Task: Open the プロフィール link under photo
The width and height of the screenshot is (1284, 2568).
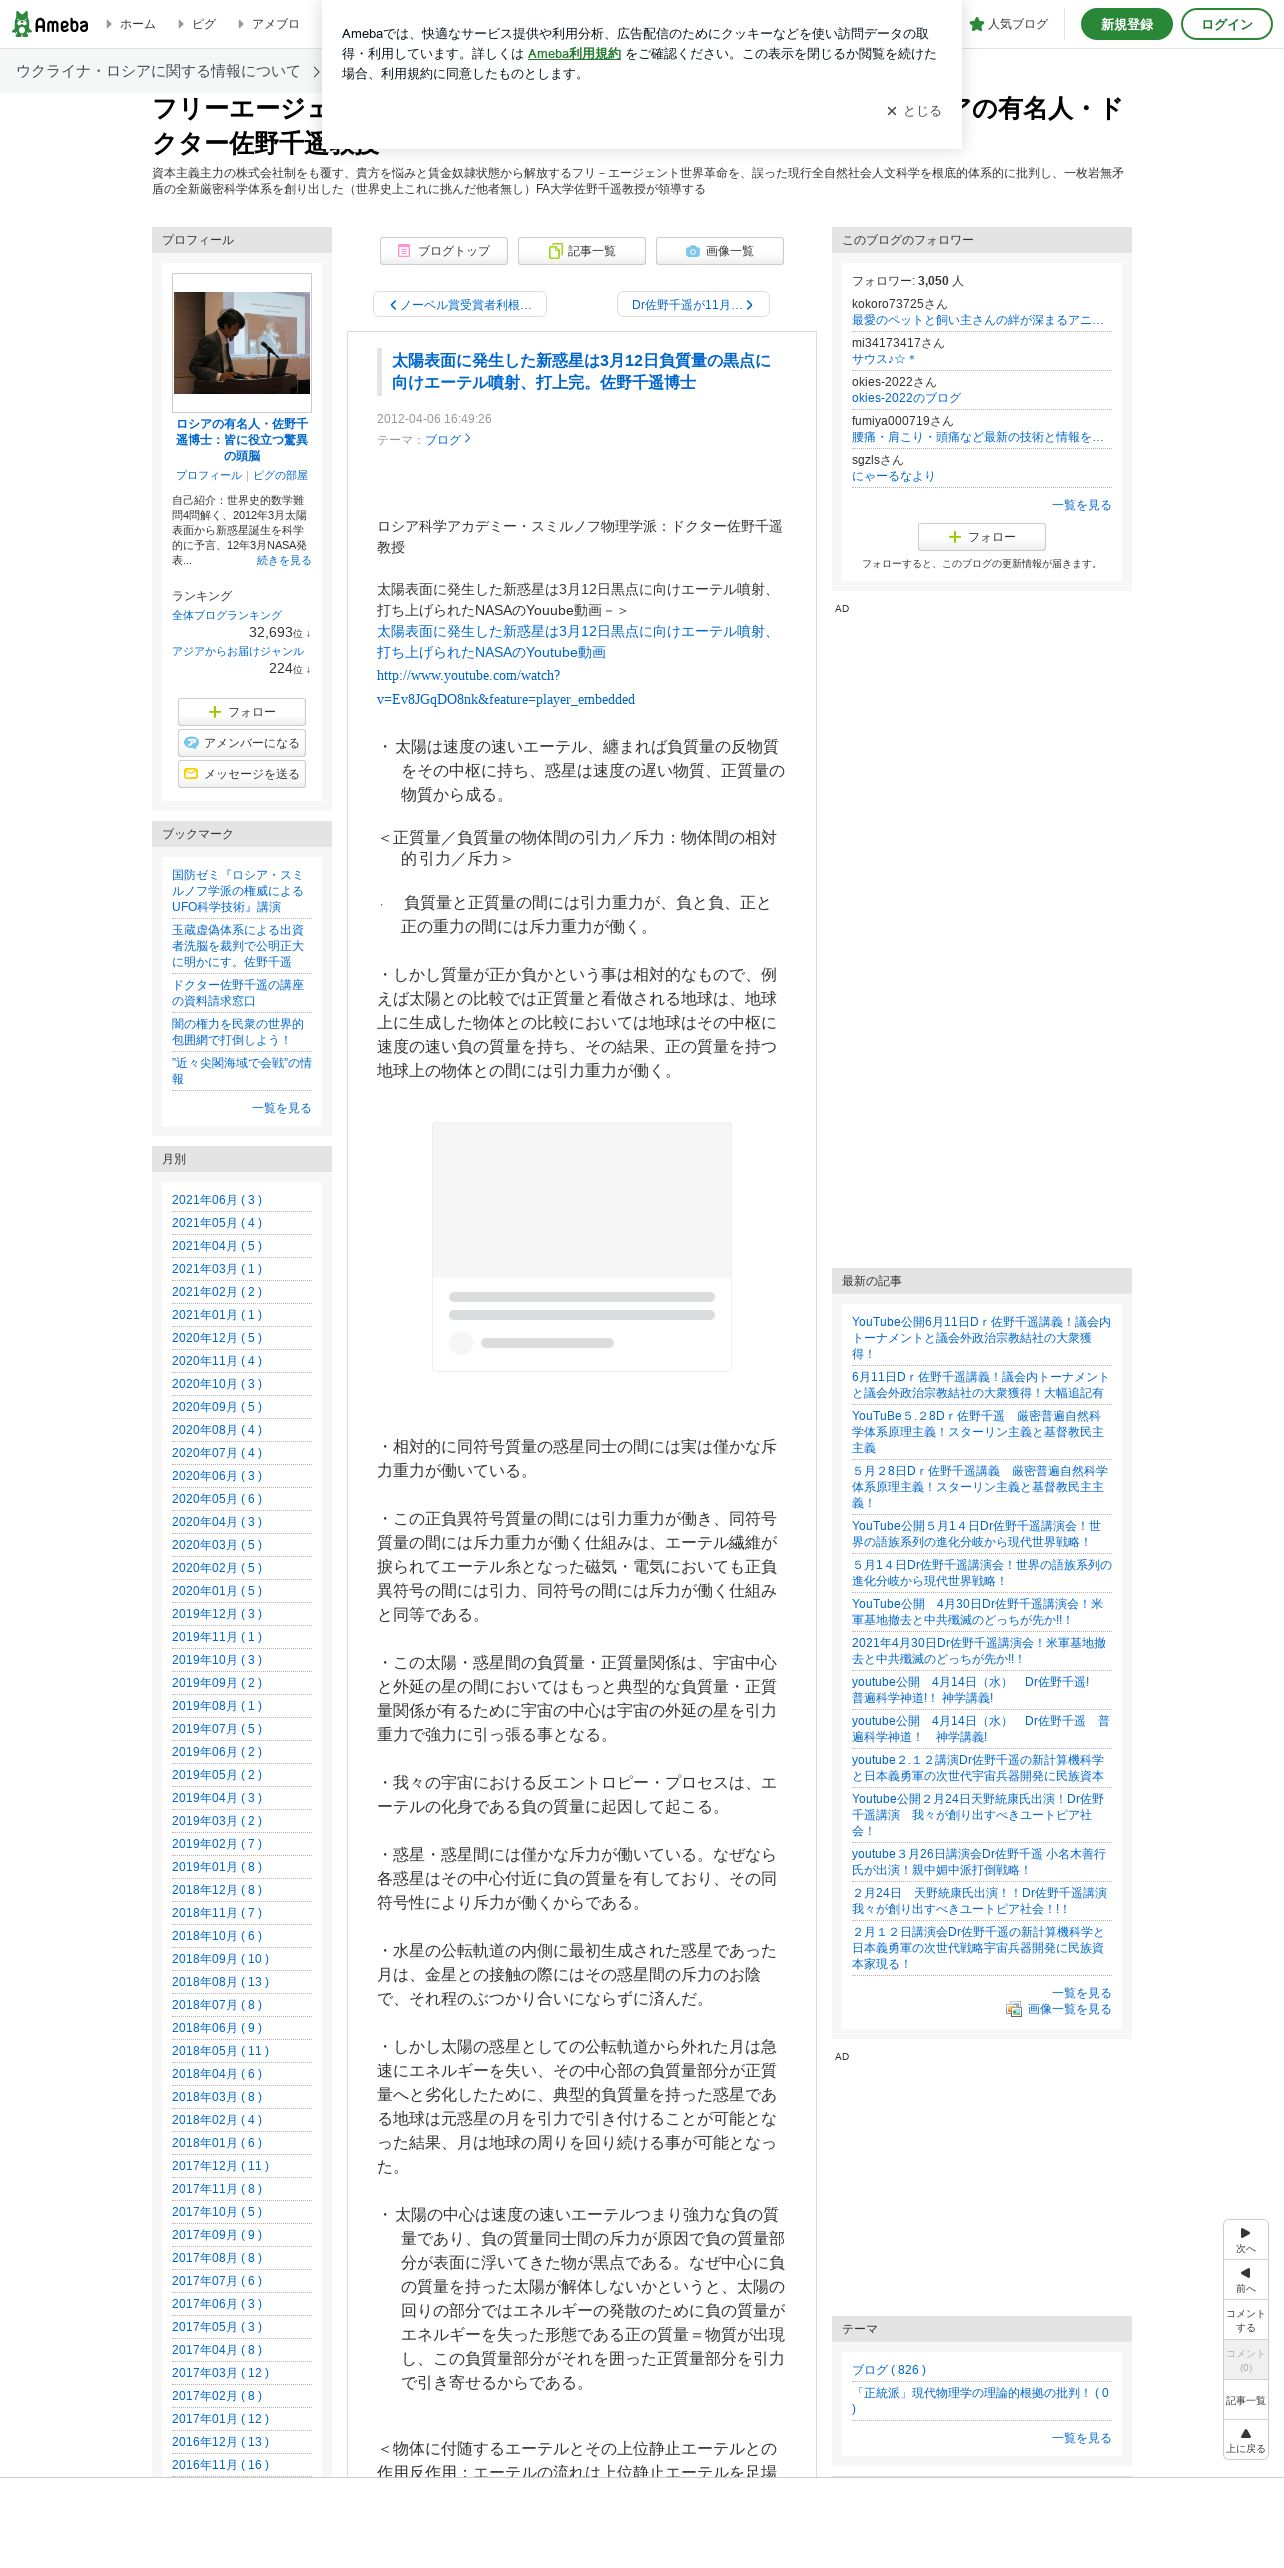Action: pos(209,476)
